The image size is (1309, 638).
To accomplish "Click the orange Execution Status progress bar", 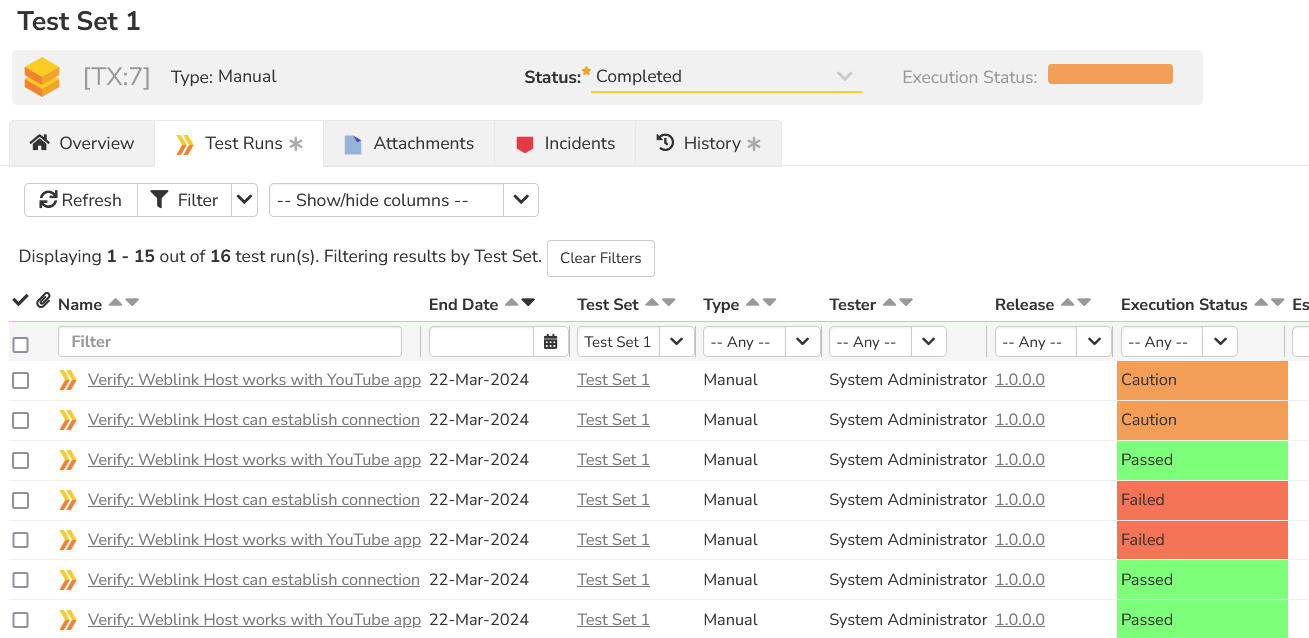I will [x=1110, y=75].
